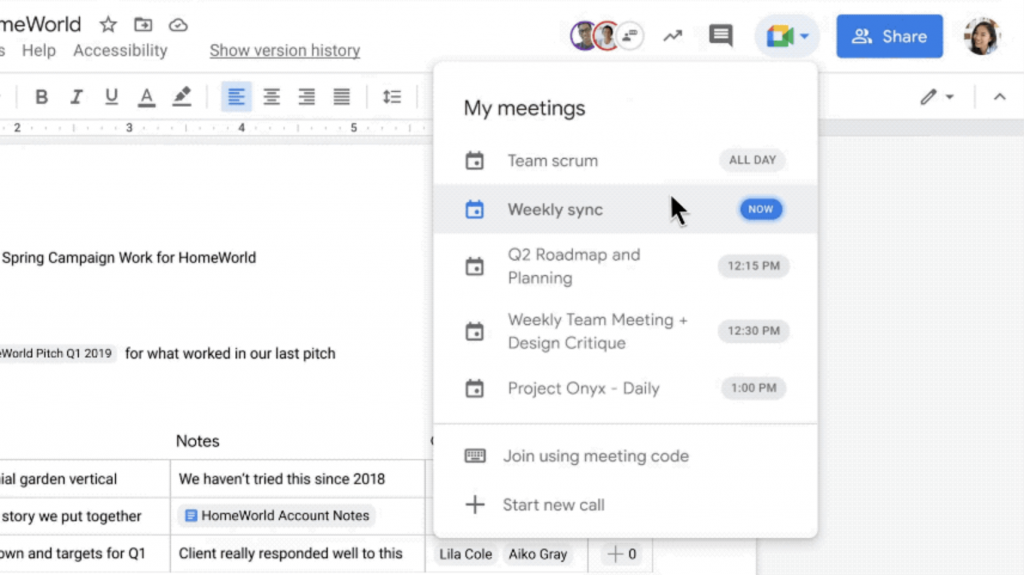This screenshot has height=575, width=1024.
Task: Click the collaborator chat icon
Action: (x=630, y=36)
